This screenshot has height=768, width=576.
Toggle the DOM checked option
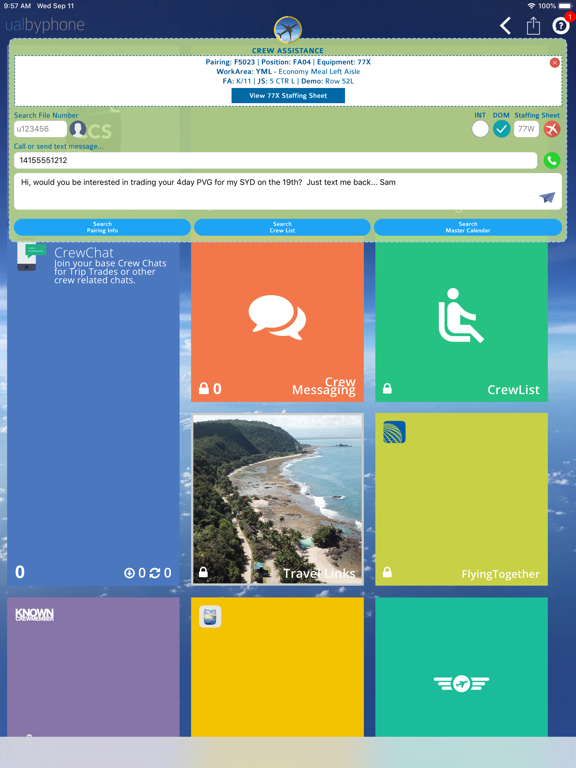502,129
